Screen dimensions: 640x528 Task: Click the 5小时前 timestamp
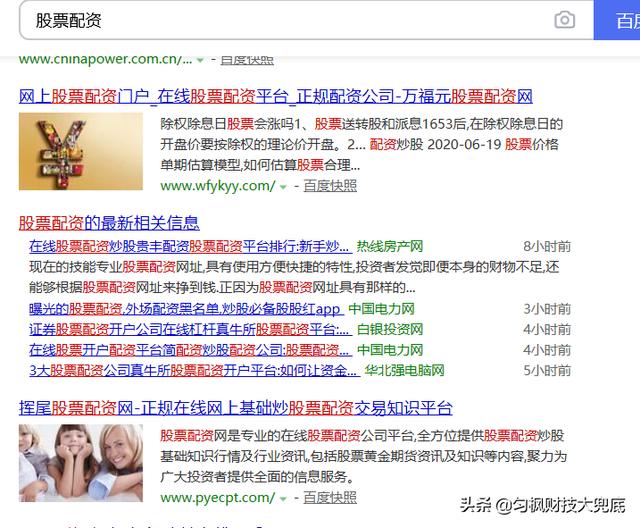pyautogui.click(x=547, y=370)
